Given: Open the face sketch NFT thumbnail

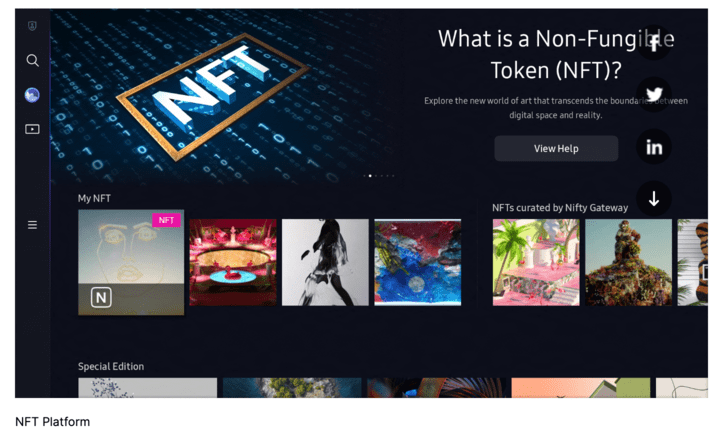Looking at the screenshot, I should point(131,262).
